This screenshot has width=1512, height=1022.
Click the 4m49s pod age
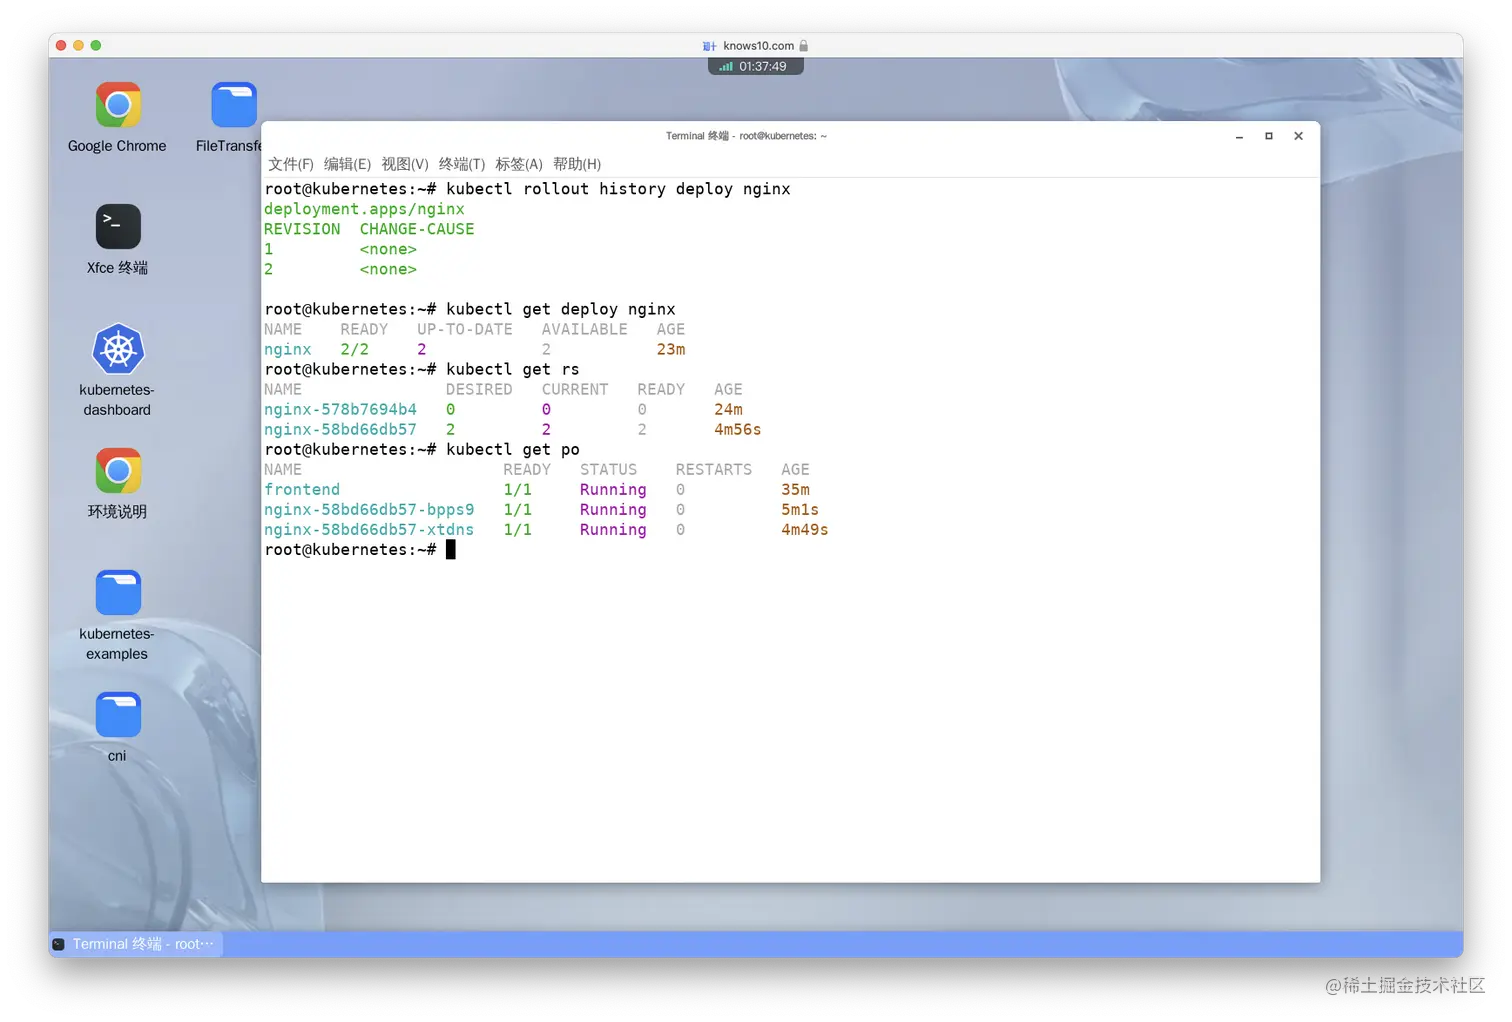click(x=805, y=529)
